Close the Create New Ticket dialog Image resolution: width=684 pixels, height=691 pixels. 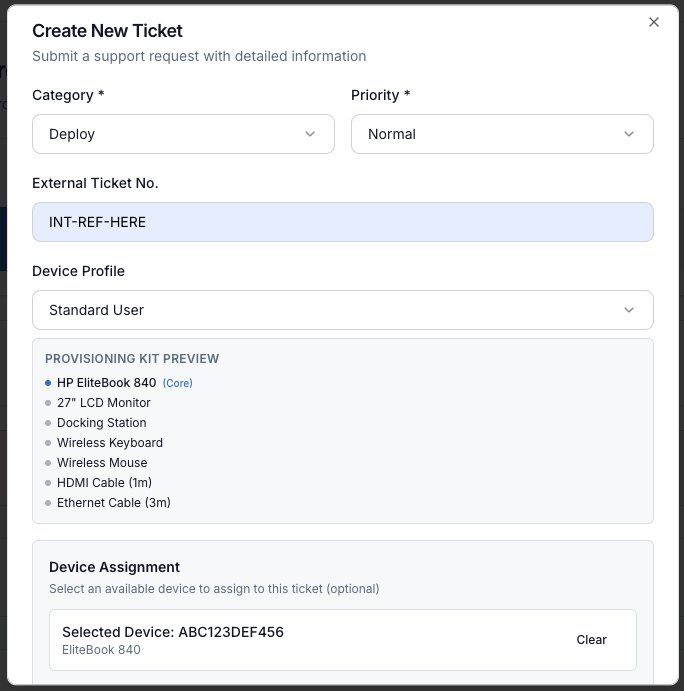click(654, 22)
